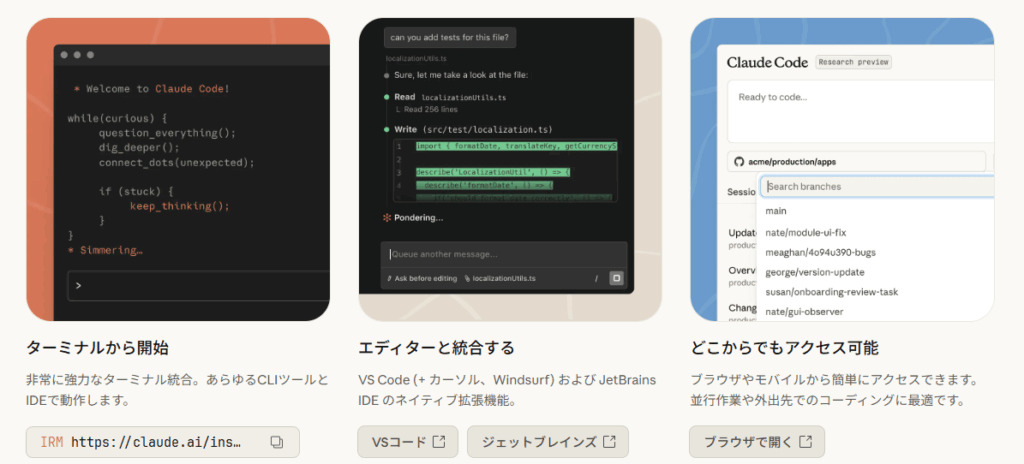Click the external-link icon on ジェットブレインズ button
Image resolution: width=1024 pixels, height=464 pixels.
608,441
